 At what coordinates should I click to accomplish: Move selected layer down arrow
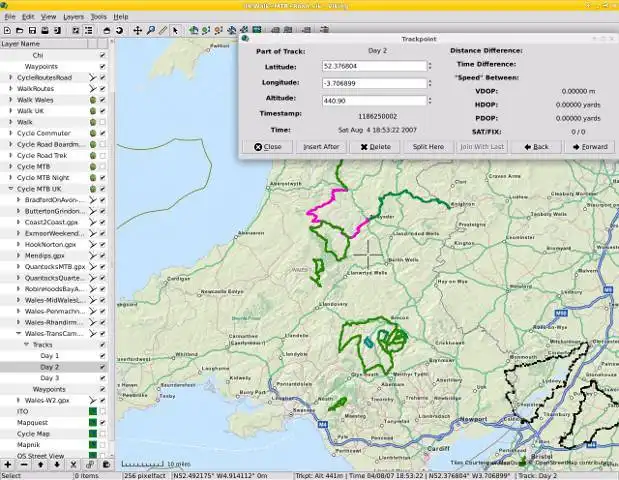click(57, 465)
